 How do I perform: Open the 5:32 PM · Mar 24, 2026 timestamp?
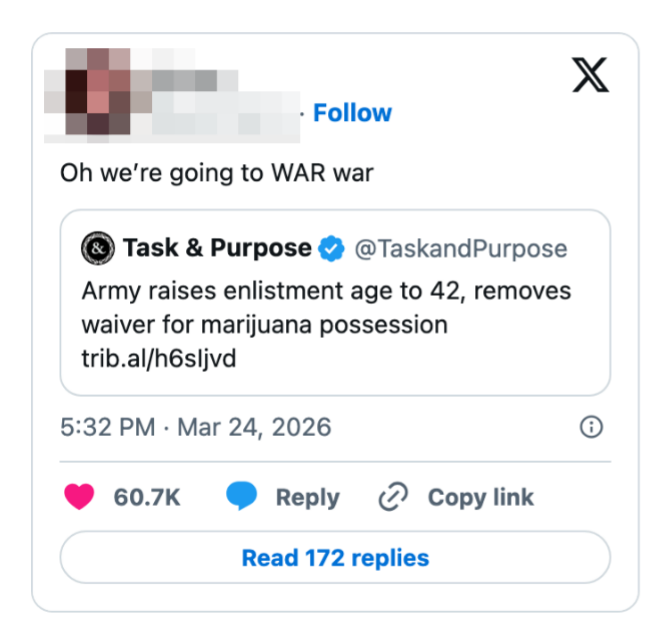pos(195,428)
